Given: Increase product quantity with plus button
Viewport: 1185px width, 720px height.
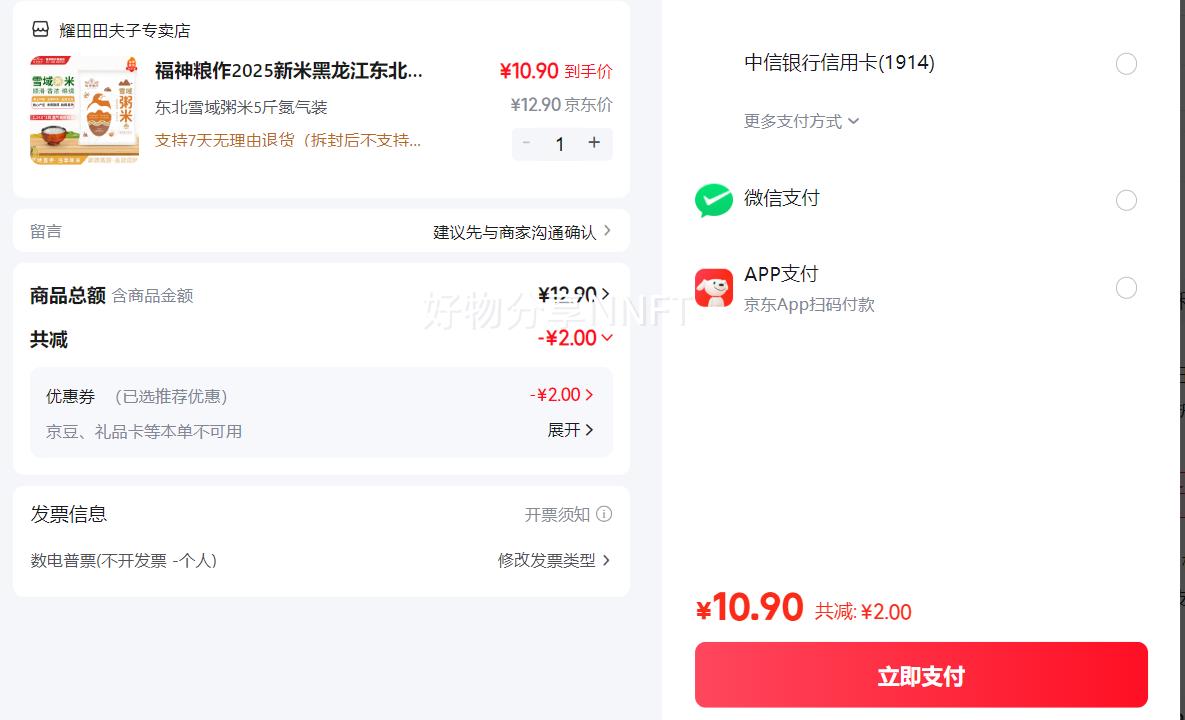Looking at the screenshot, I should (594, 143).
